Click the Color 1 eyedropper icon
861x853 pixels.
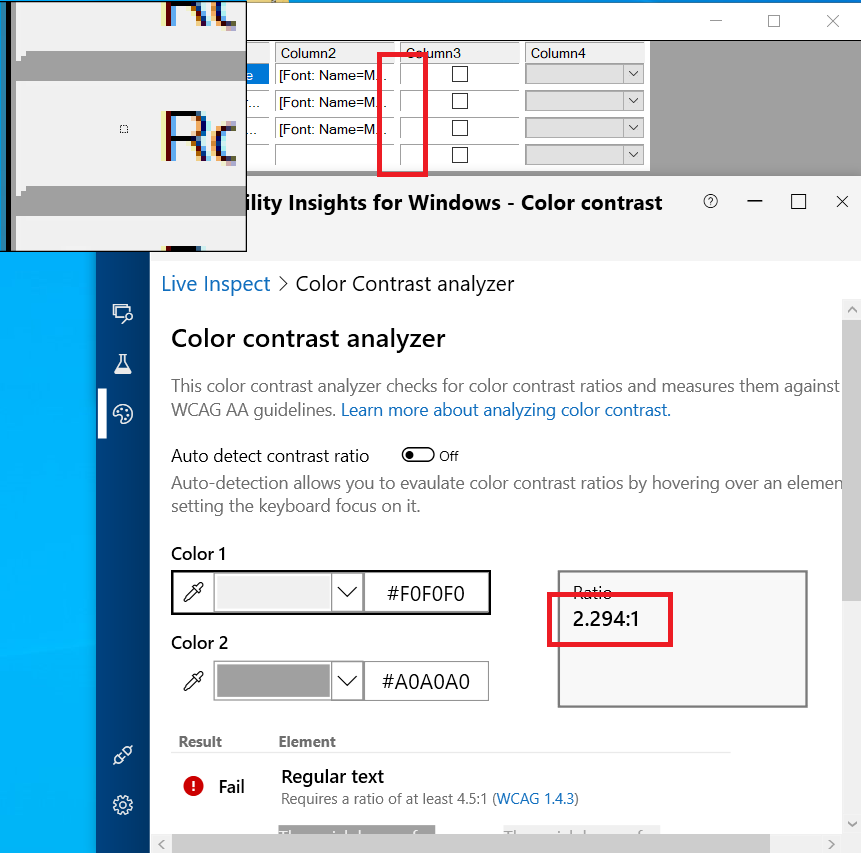point(193,592)
